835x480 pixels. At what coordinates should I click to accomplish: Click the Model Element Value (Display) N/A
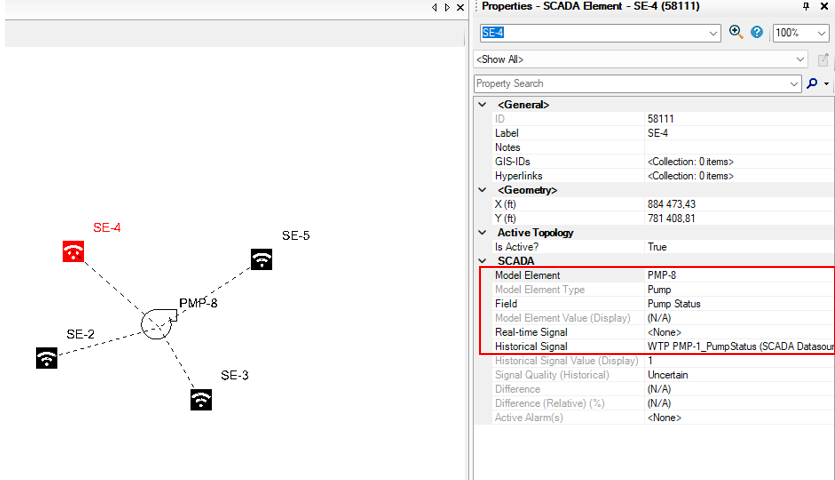coord(659,318)
